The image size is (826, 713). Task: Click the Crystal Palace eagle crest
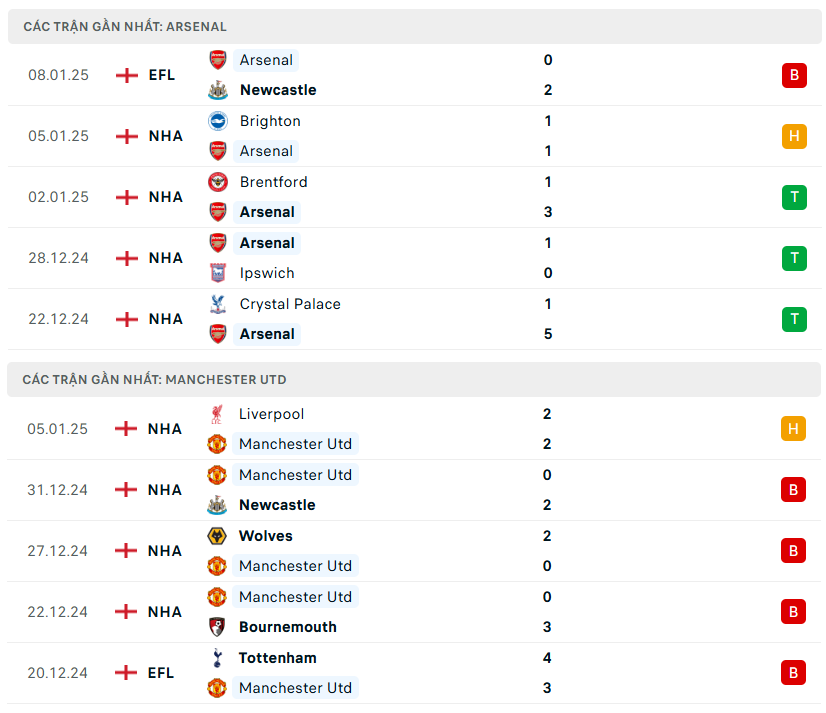point(217,304)
